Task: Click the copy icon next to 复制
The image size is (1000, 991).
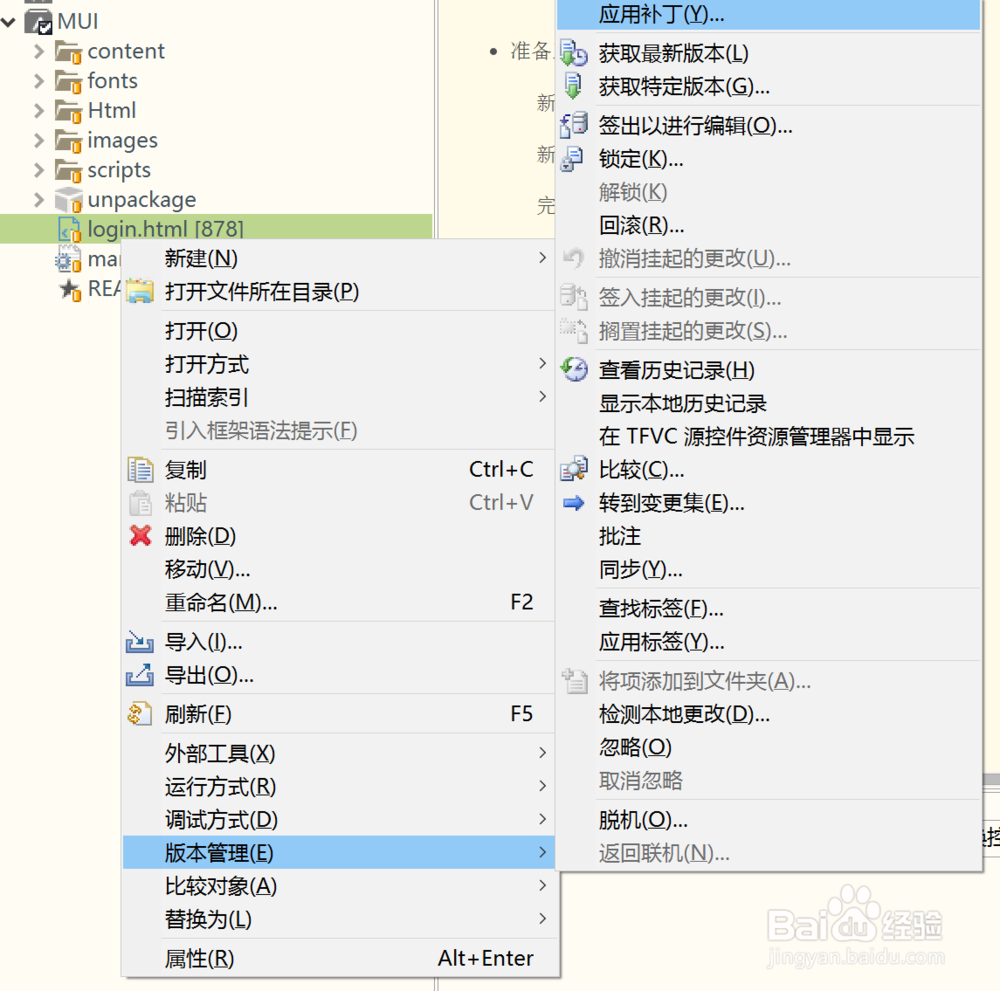Action: pyautogui.click(x=140, y=468)
